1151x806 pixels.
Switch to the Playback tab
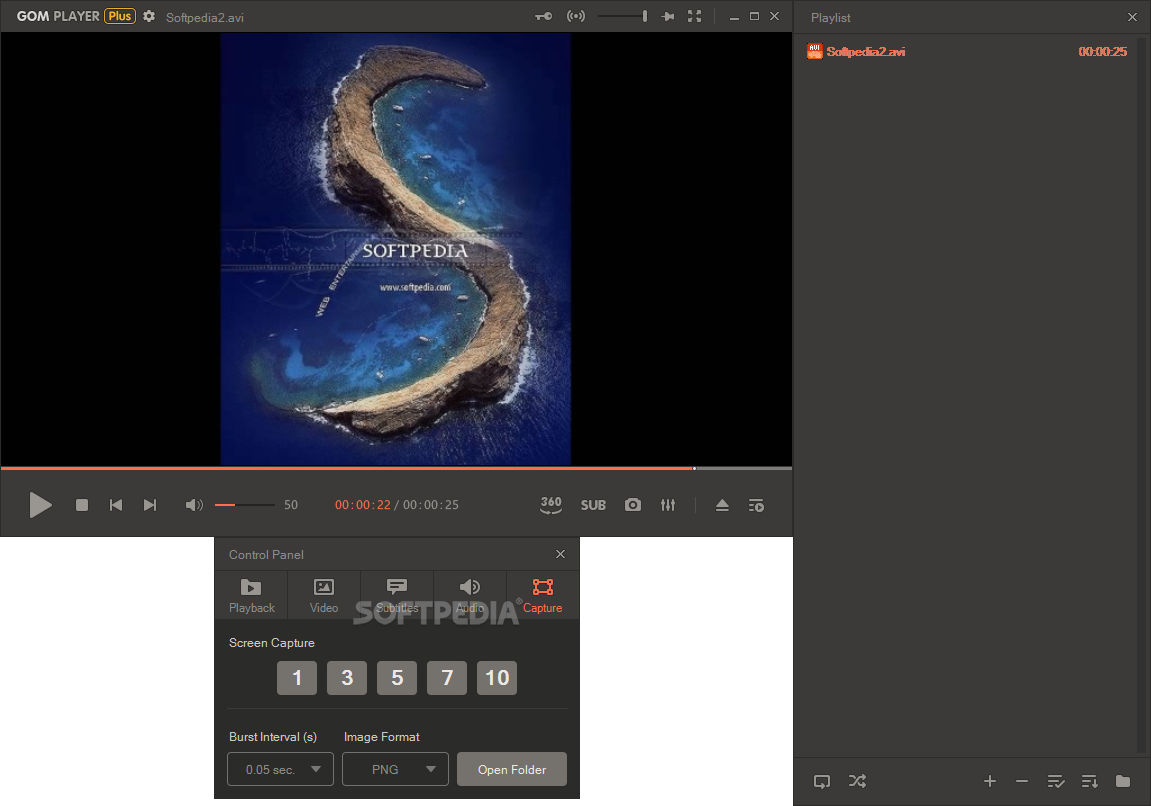pos(251,595)
